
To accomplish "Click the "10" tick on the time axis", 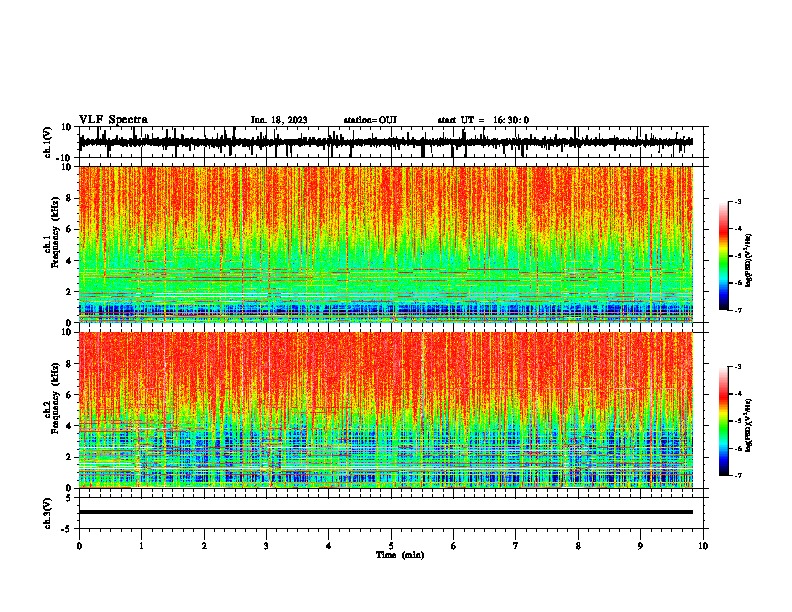I will click(703, 546).
